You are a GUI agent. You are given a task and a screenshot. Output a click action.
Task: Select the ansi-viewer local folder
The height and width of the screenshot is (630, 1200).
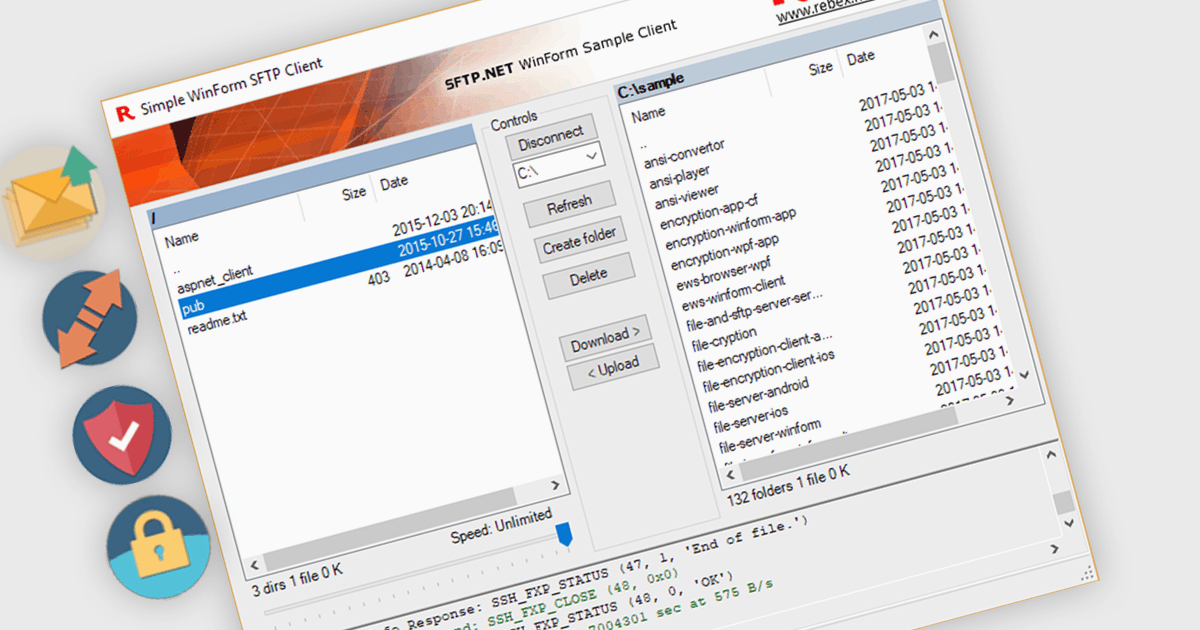pyautogui.click(x=686, y=196)
